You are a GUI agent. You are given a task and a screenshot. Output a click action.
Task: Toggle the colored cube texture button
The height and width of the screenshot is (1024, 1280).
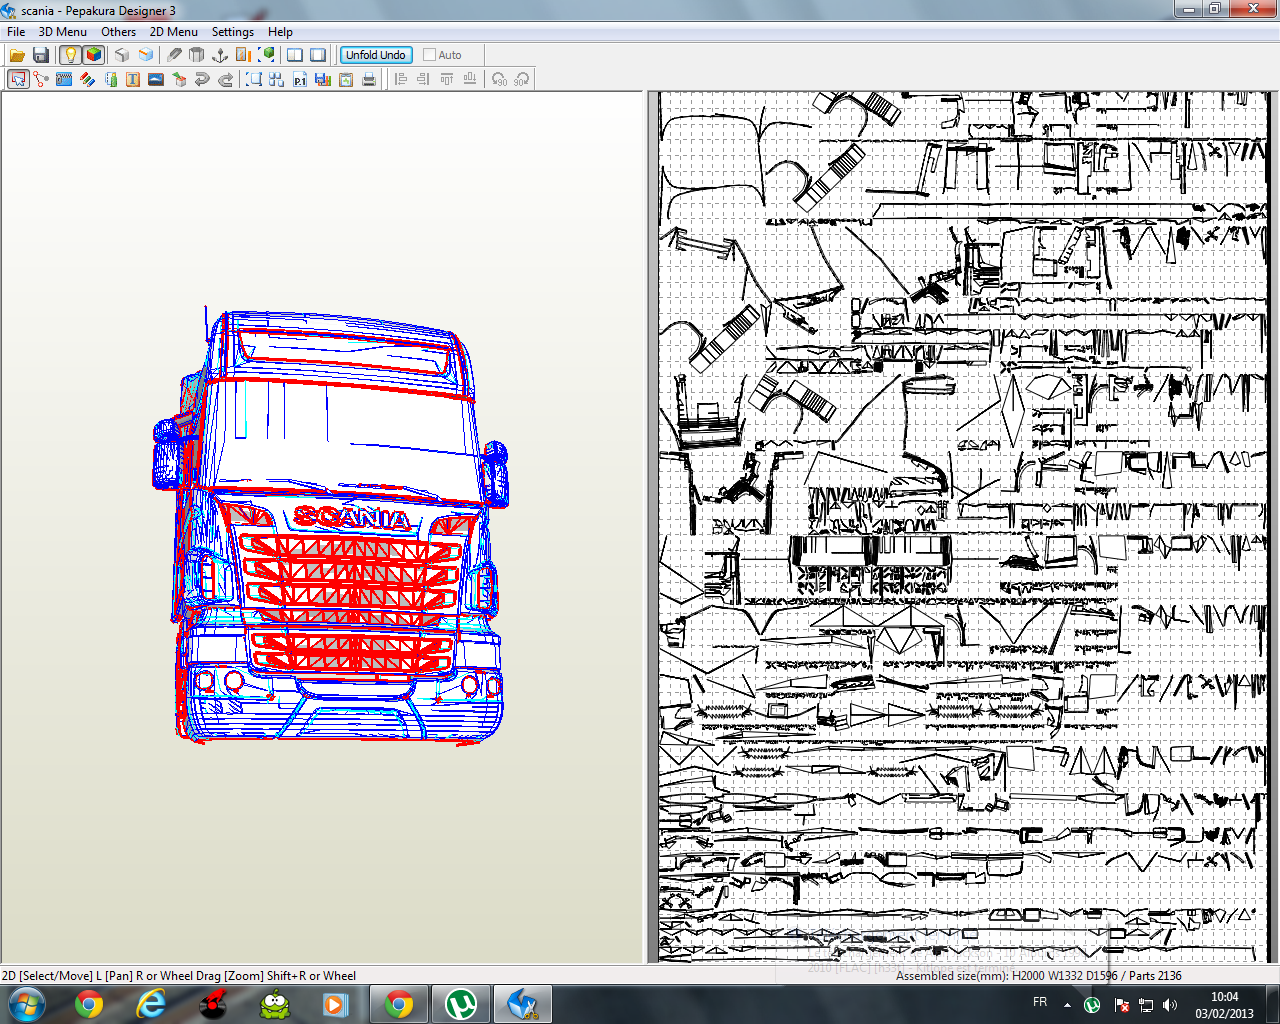pos(94,55)
